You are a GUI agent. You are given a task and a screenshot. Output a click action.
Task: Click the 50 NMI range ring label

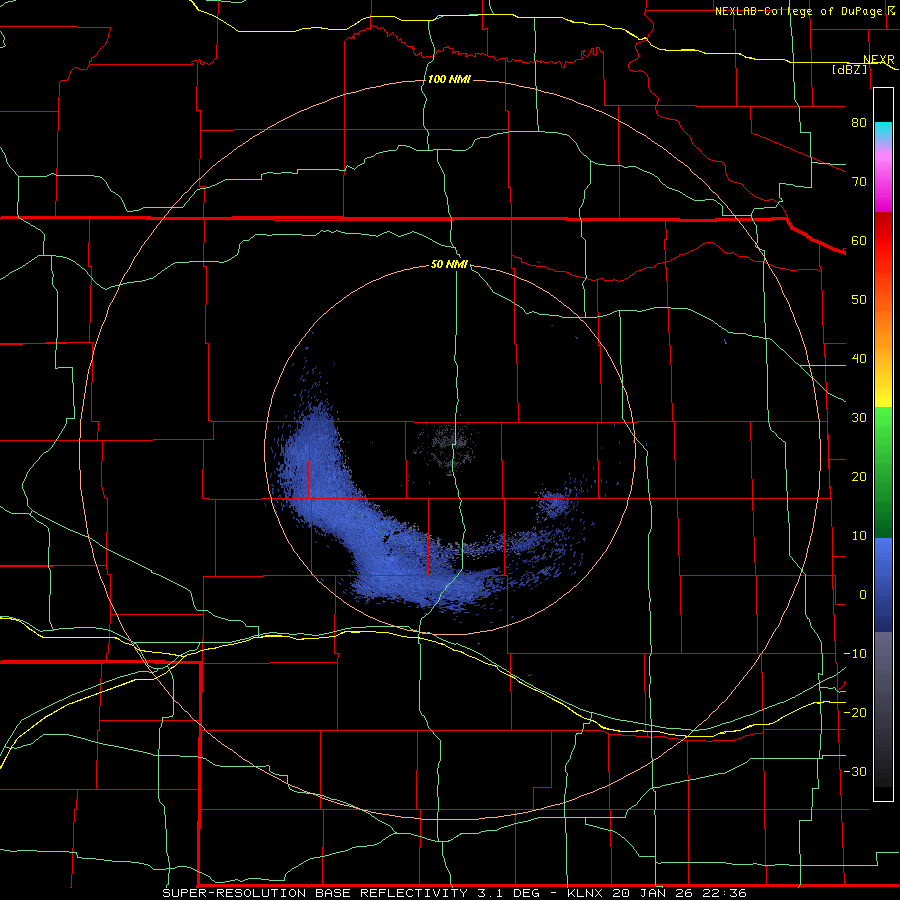point(449,265)
